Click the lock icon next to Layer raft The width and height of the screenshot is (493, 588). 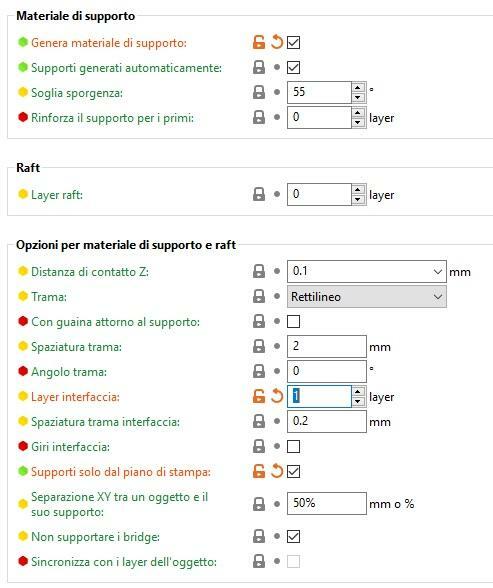pyautogui.click(x=259, y=194)
